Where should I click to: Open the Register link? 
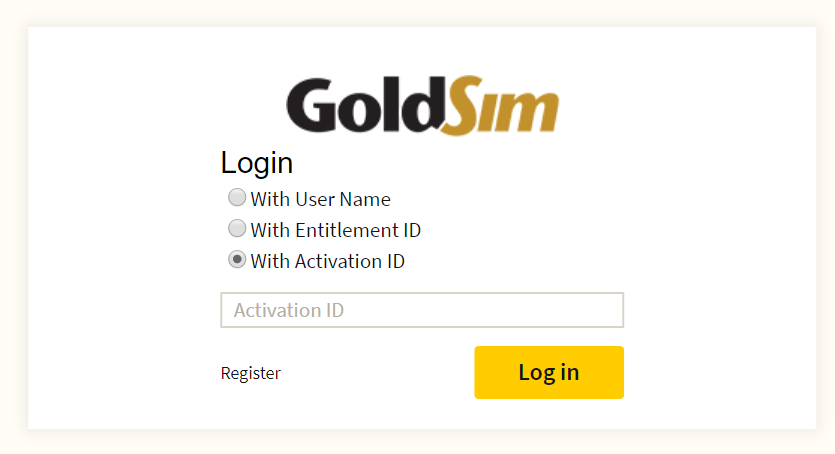250,373
